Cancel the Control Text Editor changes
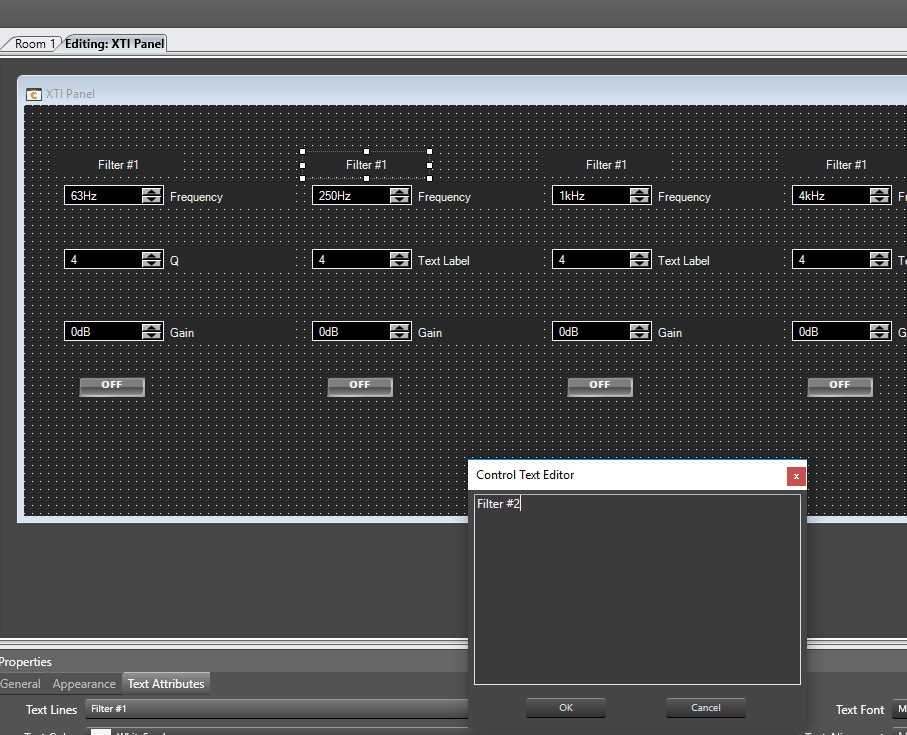This screenshot has width=907, height=735. (x=705, y=707)
